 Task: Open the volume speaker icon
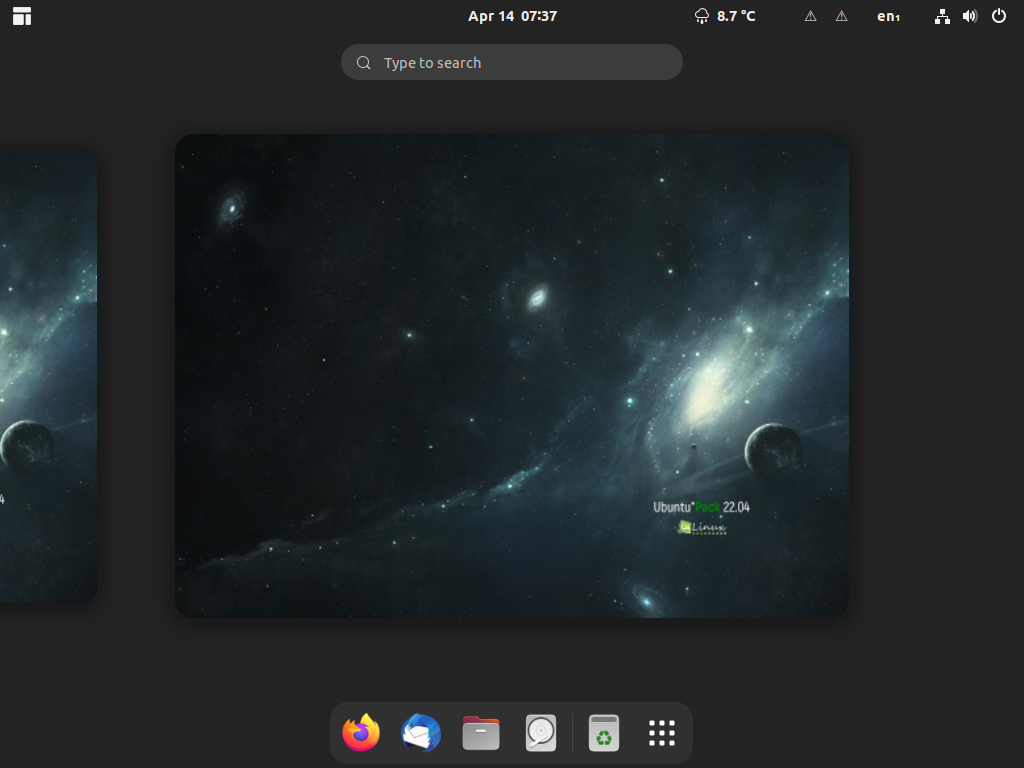click(970, 16)
